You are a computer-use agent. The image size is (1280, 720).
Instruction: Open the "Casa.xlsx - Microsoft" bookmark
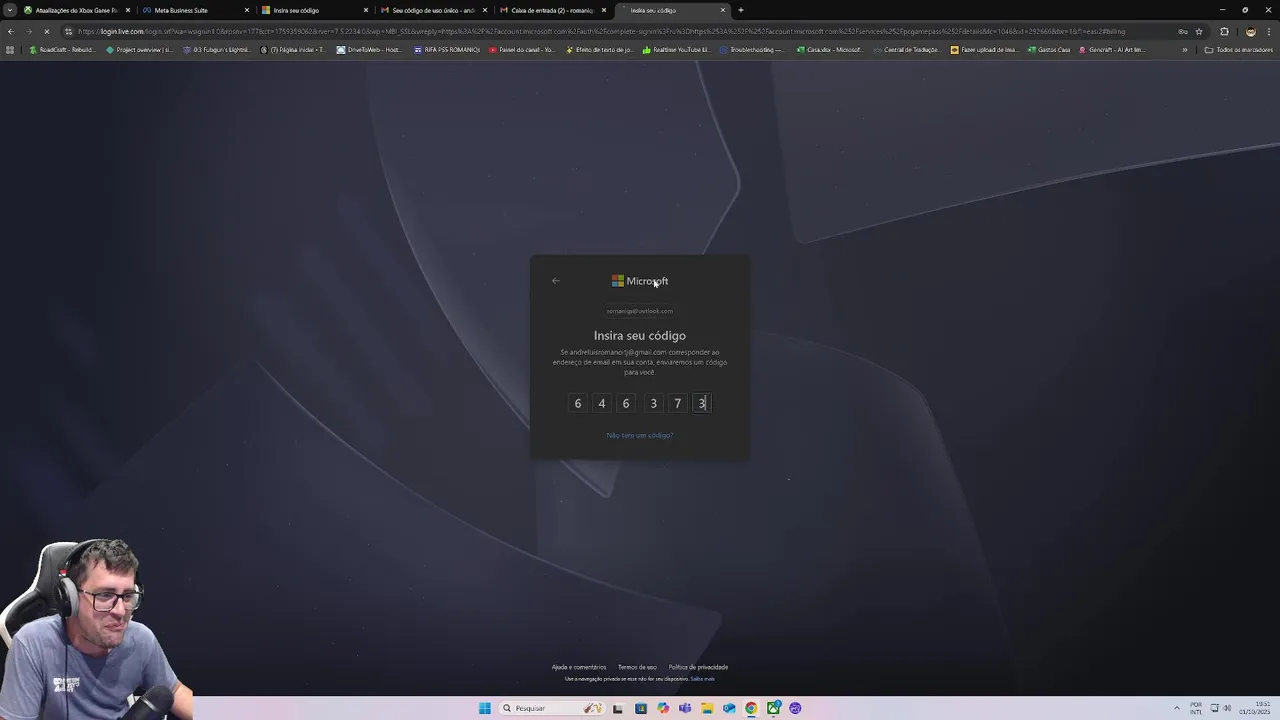[x=829, y=50]
